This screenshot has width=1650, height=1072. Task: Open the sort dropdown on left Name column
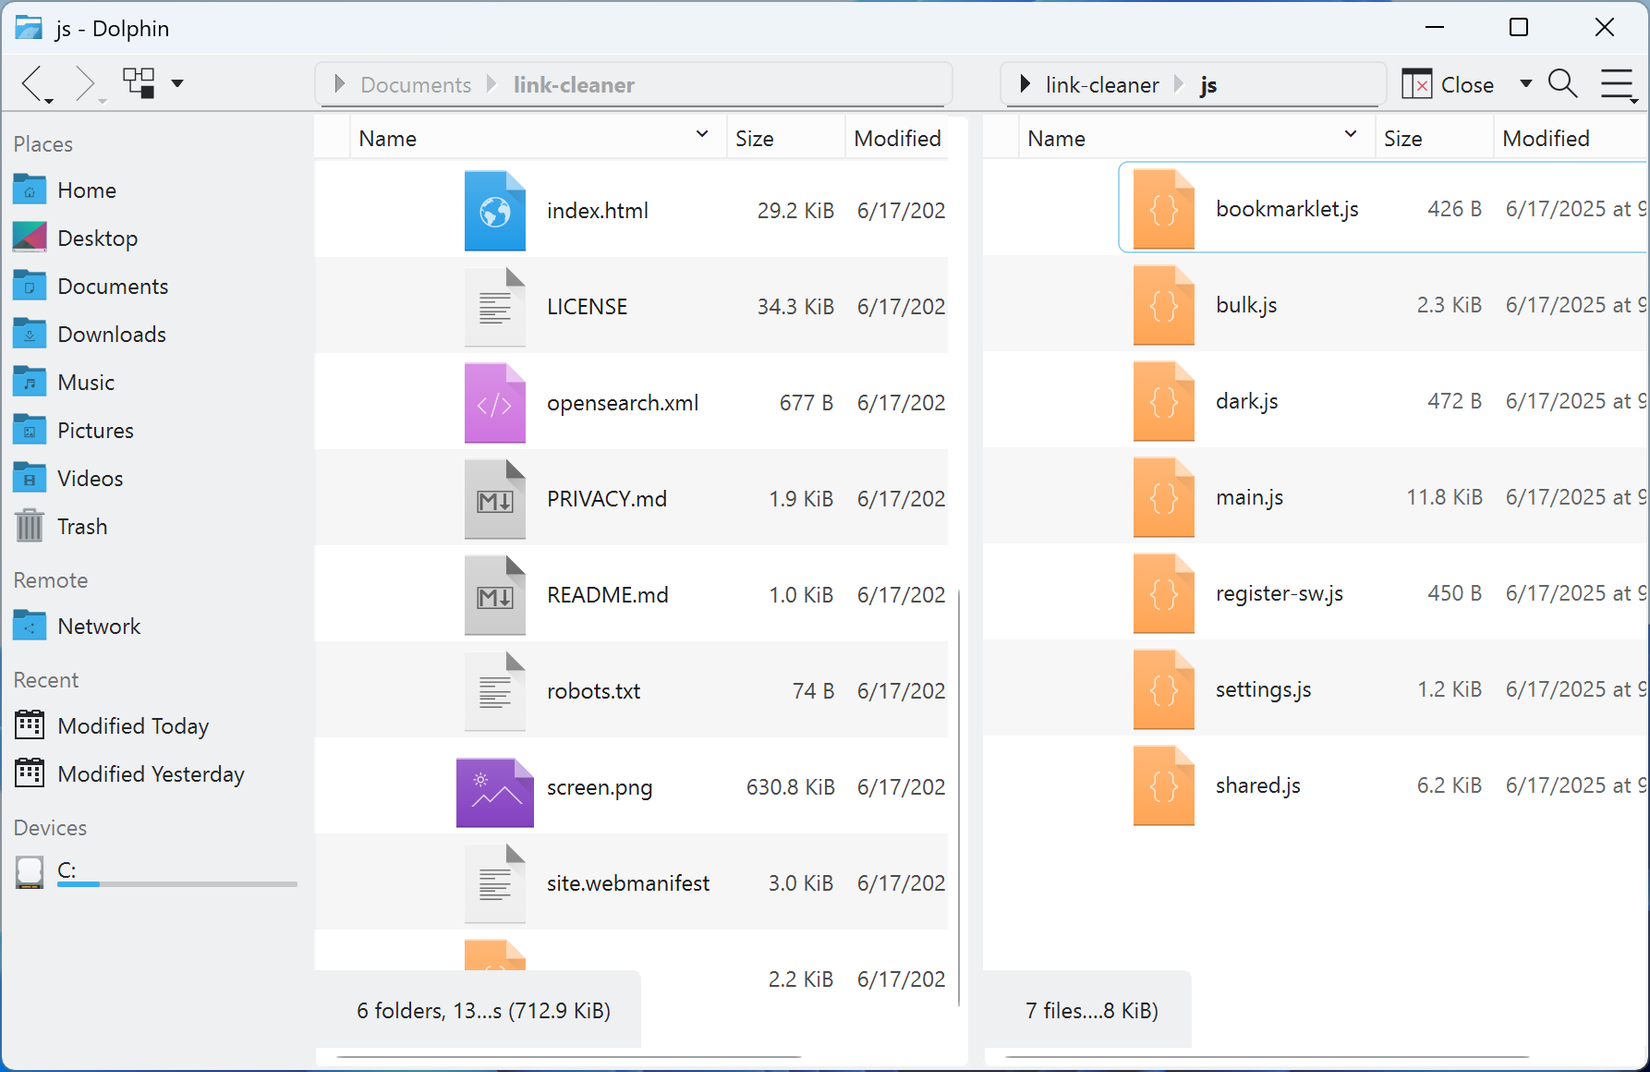coord(702,134)
